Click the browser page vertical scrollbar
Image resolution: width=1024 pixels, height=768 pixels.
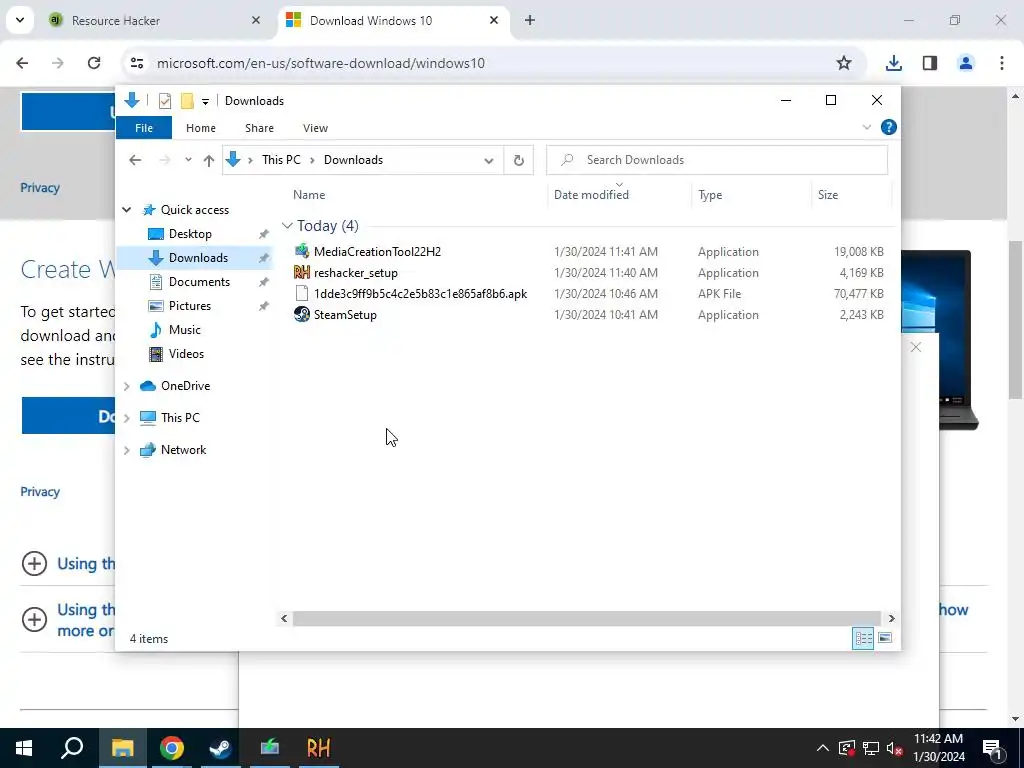click(x=1016, y=320)
